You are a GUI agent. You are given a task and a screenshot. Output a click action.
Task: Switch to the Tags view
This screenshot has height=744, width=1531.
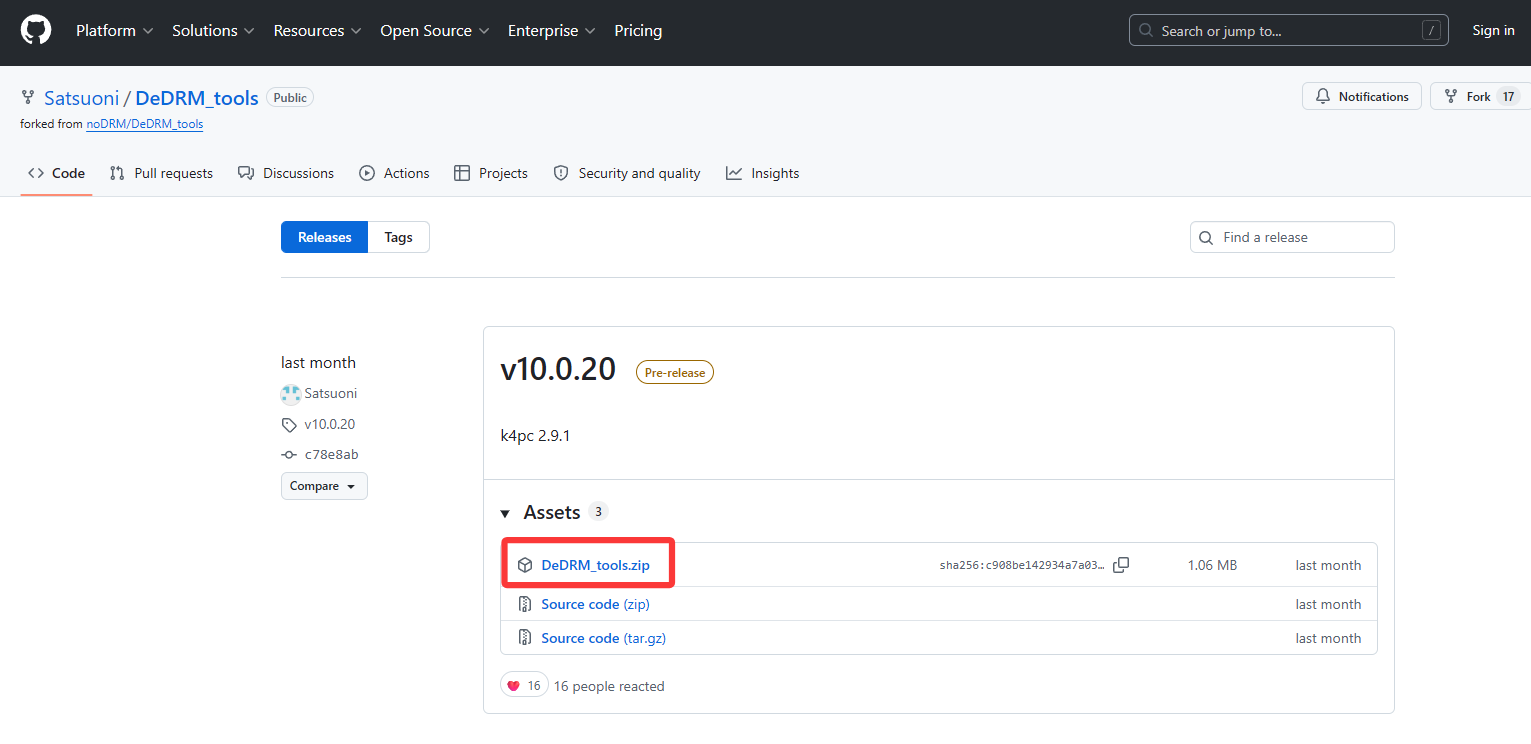click(398, 237)
